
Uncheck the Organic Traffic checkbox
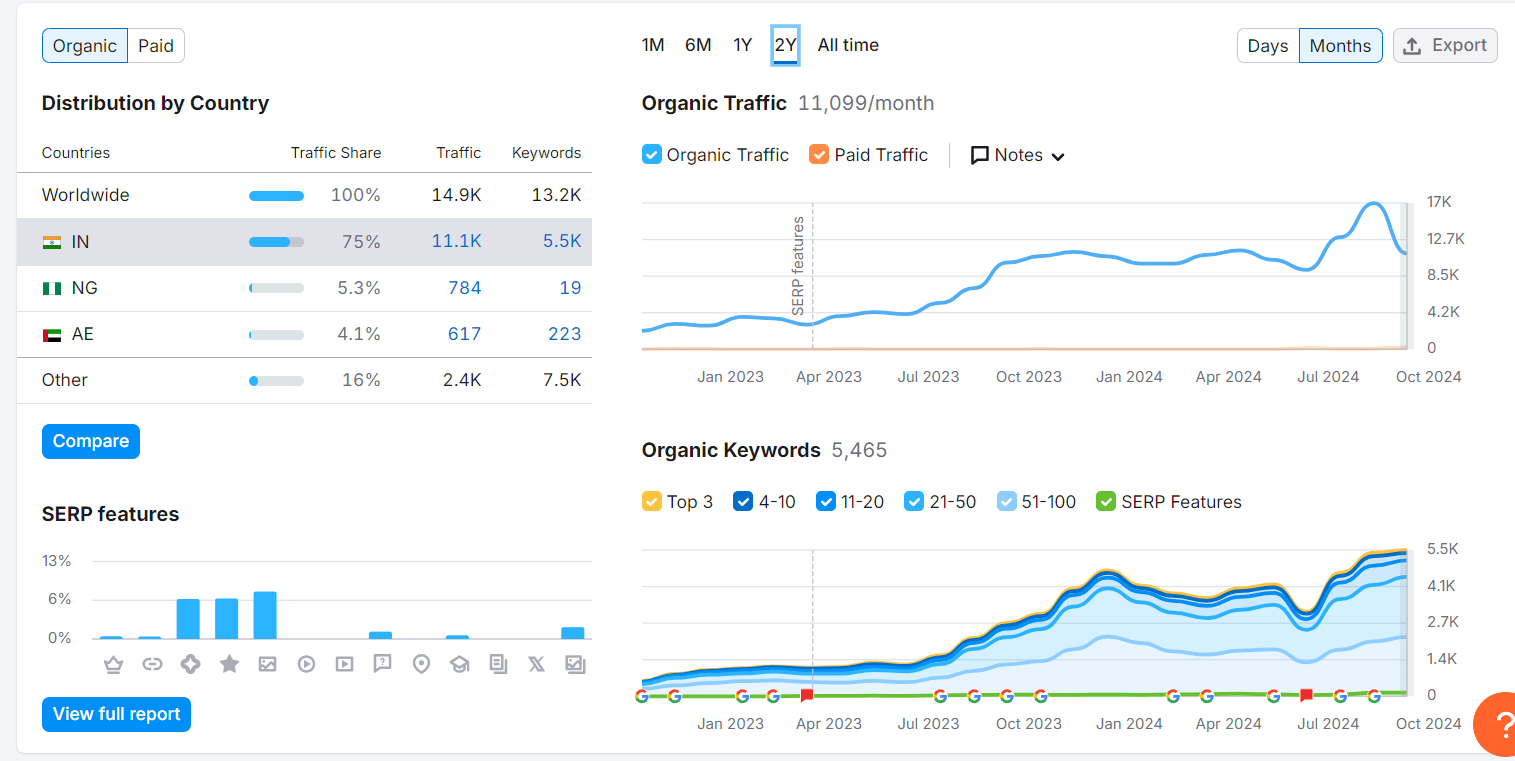point(652,155)
